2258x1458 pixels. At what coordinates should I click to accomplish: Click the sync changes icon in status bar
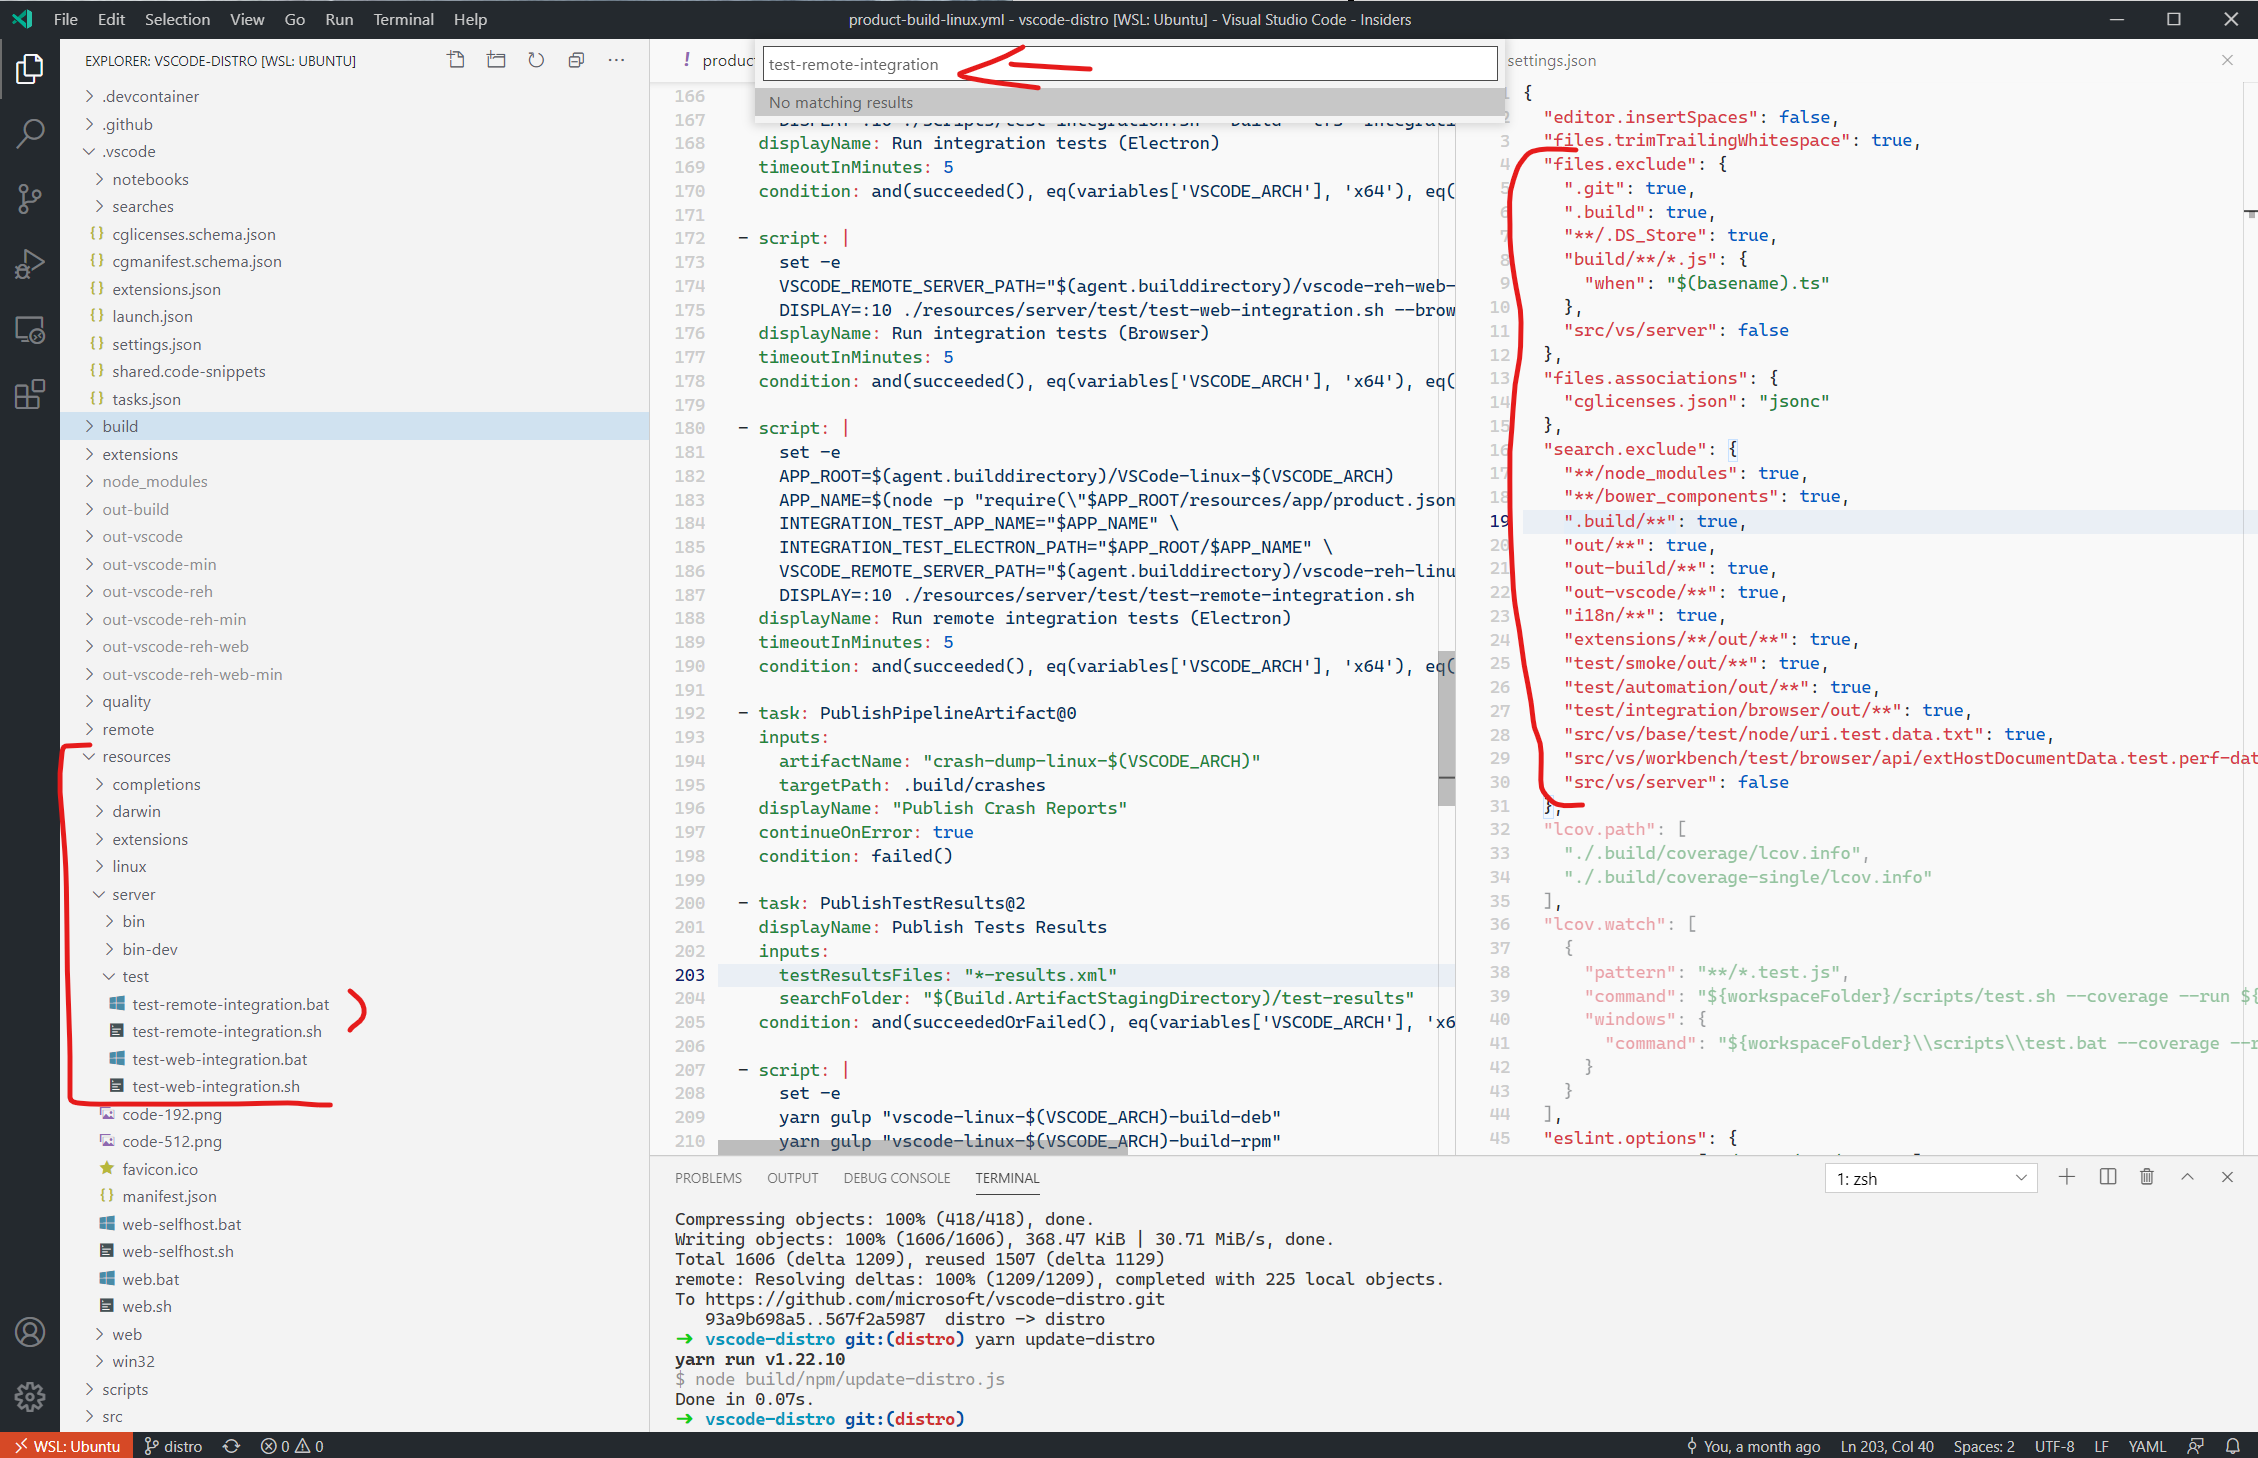pos(231,1446)
